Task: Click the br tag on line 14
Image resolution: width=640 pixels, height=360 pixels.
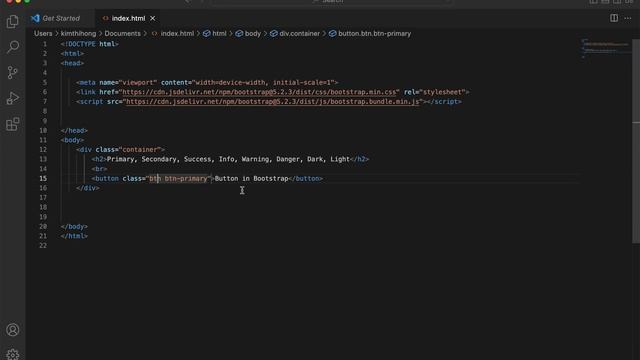Action: tap(99, 169)
